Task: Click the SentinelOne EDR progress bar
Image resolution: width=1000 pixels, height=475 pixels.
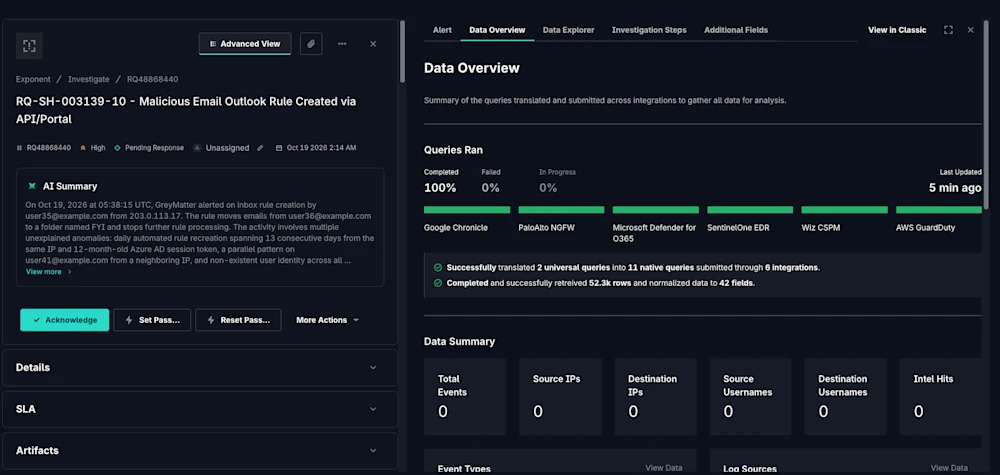Action: [750, 210]
